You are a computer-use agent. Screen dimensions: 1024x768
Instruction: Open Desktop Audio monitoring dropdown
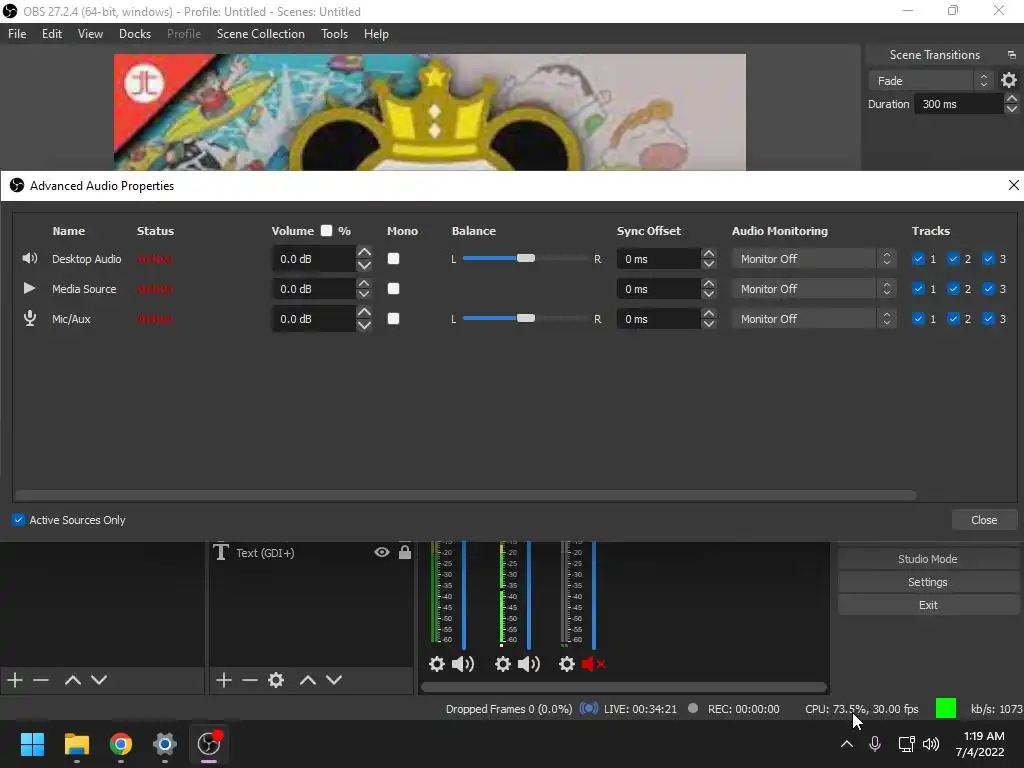coord(813,259)
